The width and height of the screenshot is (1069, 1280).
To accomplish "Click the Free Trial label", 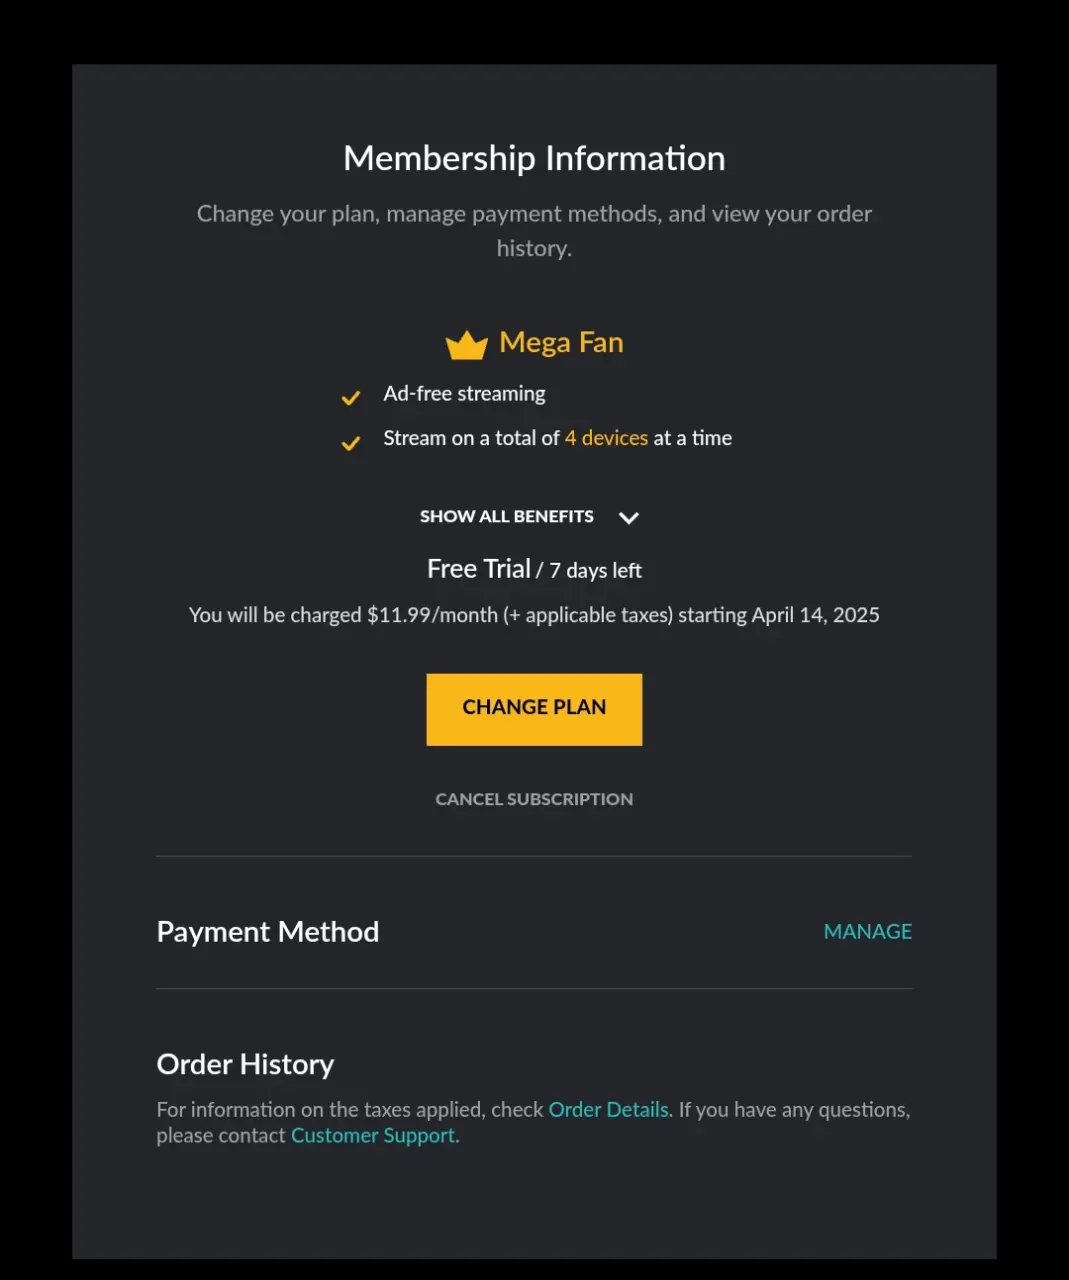I will (x=479, y=569).
